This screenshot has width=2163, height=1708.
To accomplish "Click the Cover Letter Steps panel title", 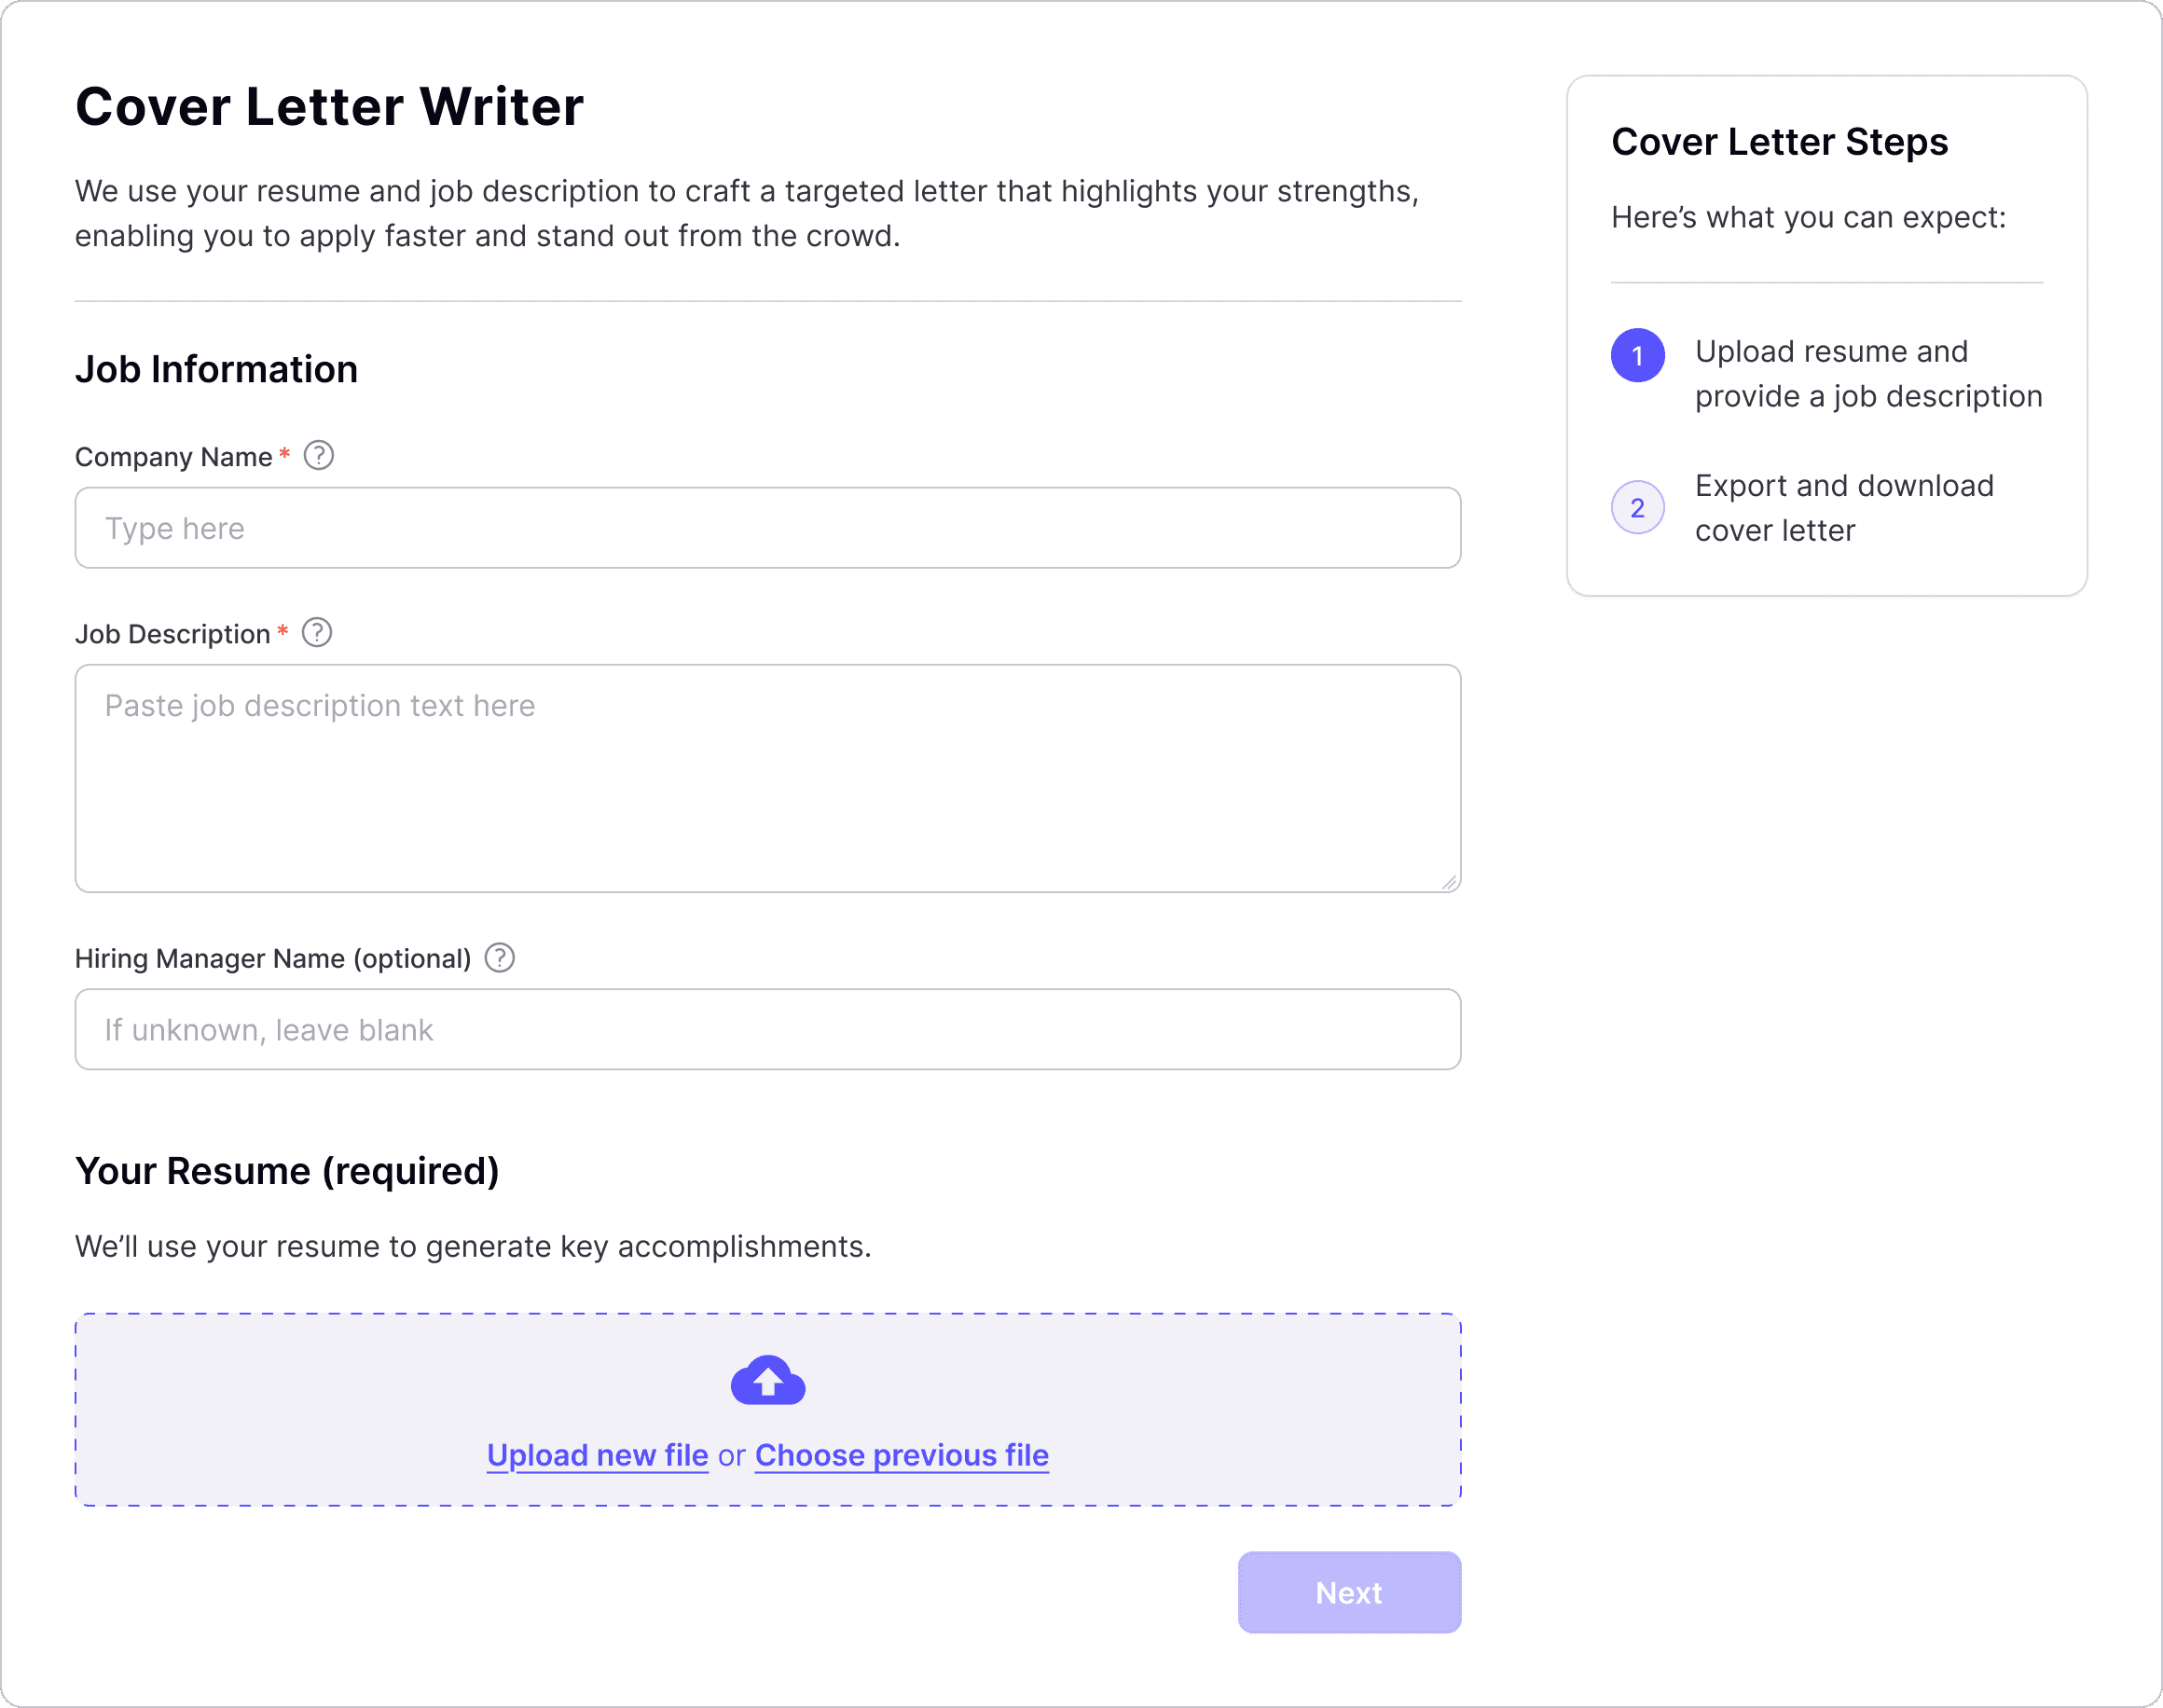I will (x=1780, y=141).
